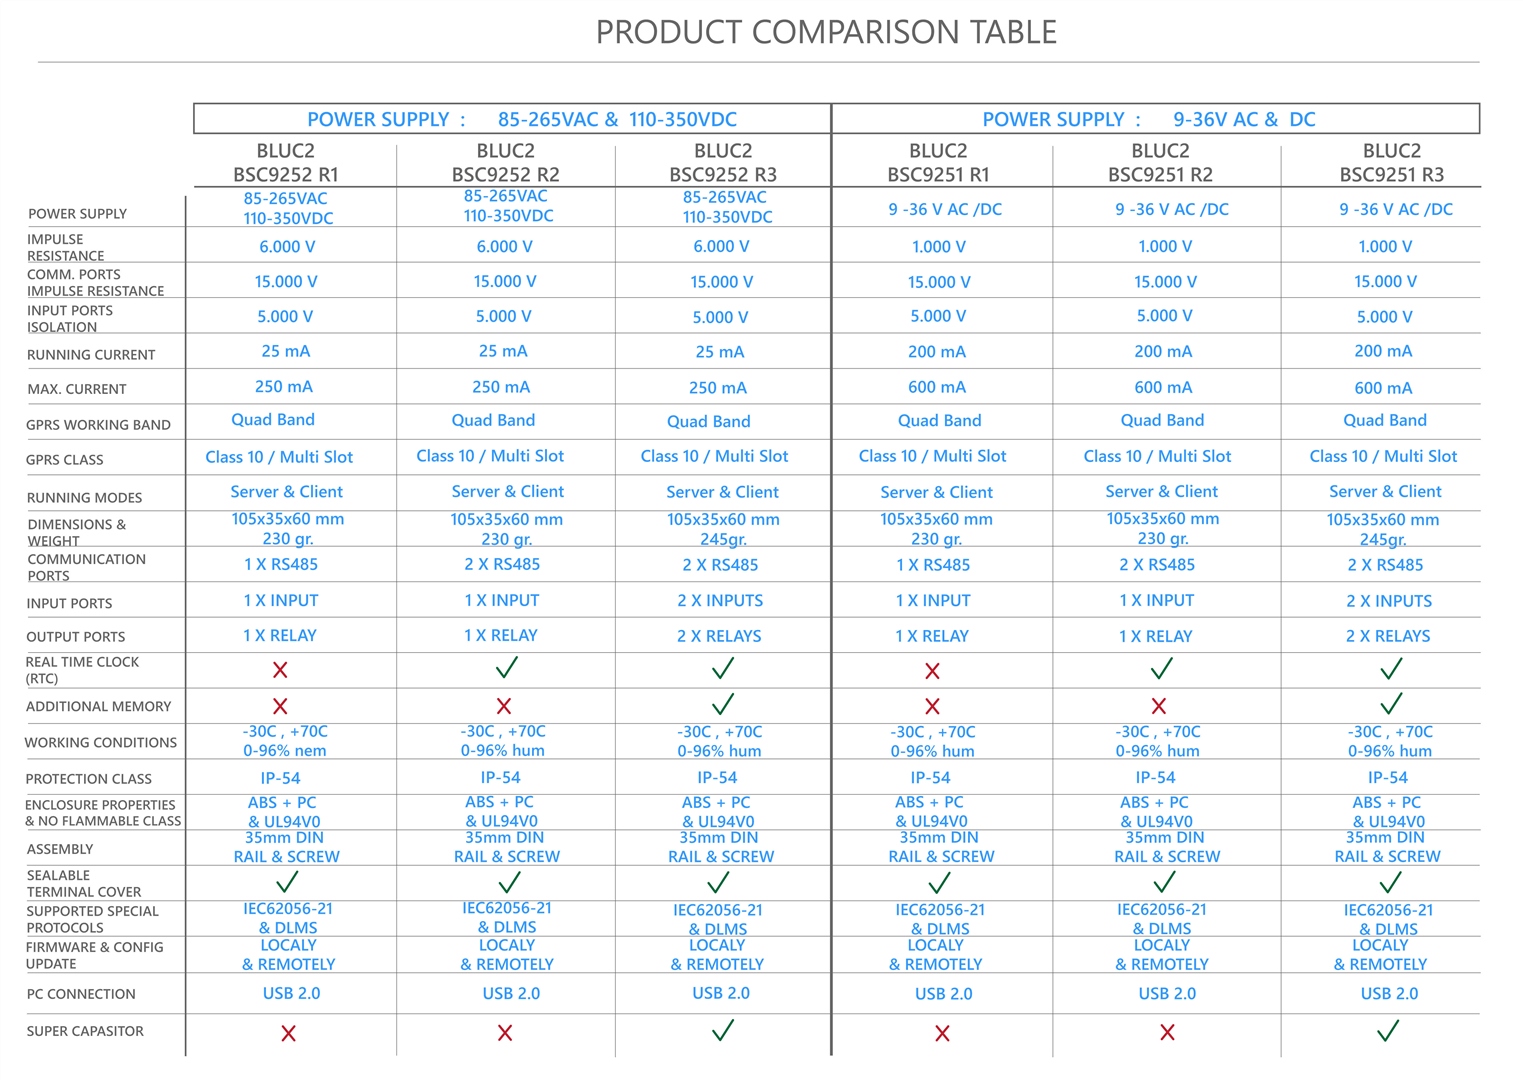
Task: Click the BLUC2 BSC9252 R1 column header
Action: click(x=286, y=162)
